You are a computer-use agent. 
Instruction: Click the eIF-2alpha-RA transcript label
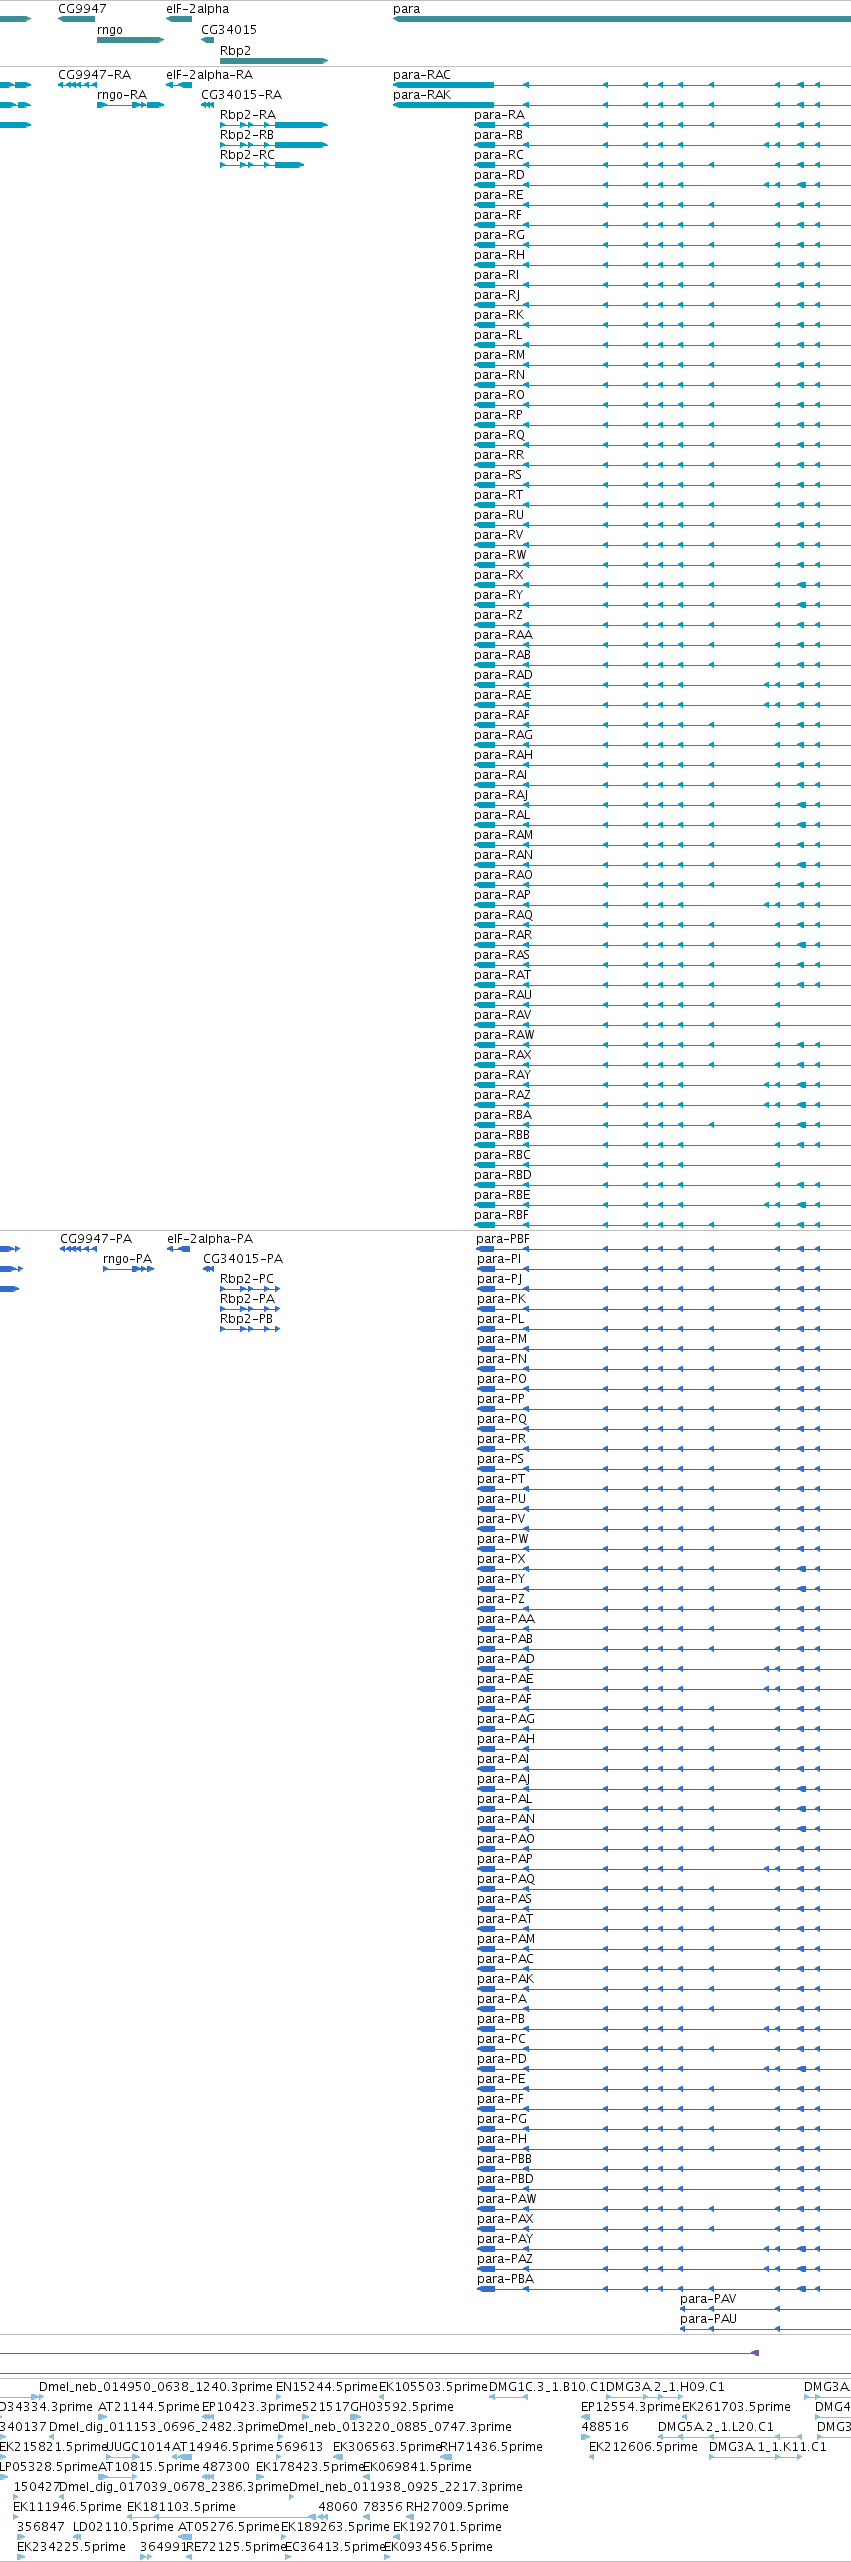pyautogui.click(x=209, y=75)
